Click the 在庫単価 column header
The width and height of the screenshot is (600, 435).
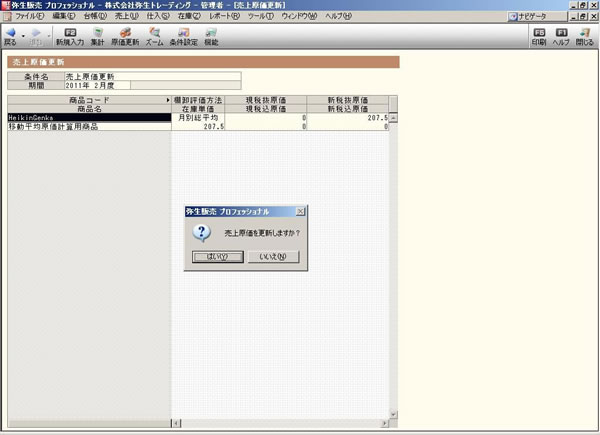198,109
